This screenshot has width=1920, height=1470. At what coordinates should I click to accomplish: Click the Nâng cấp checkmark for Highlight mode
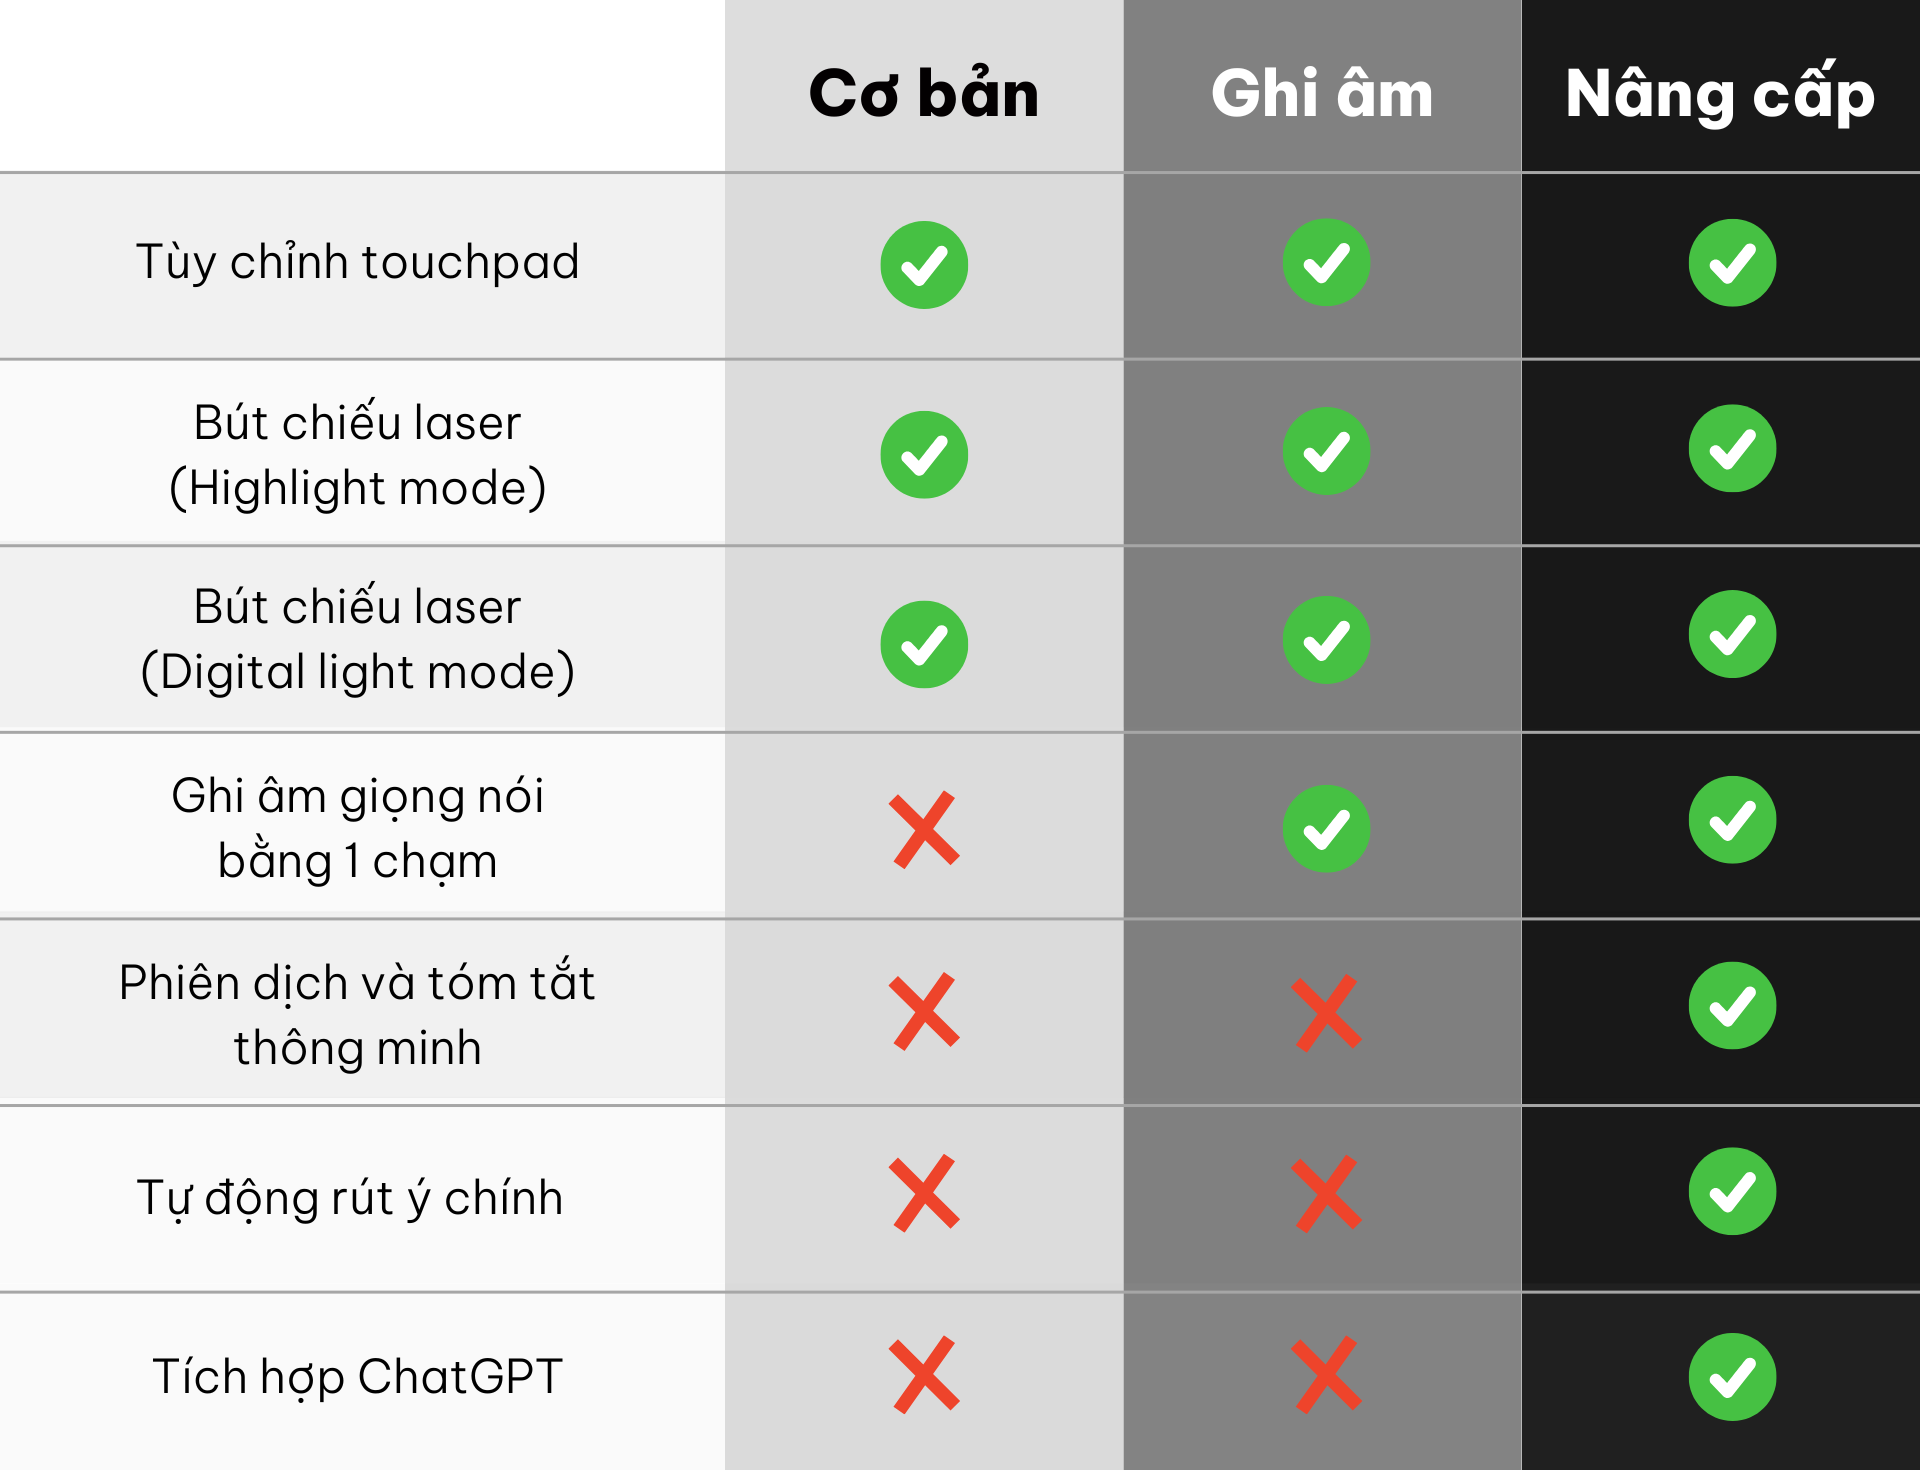(1732, 448)
